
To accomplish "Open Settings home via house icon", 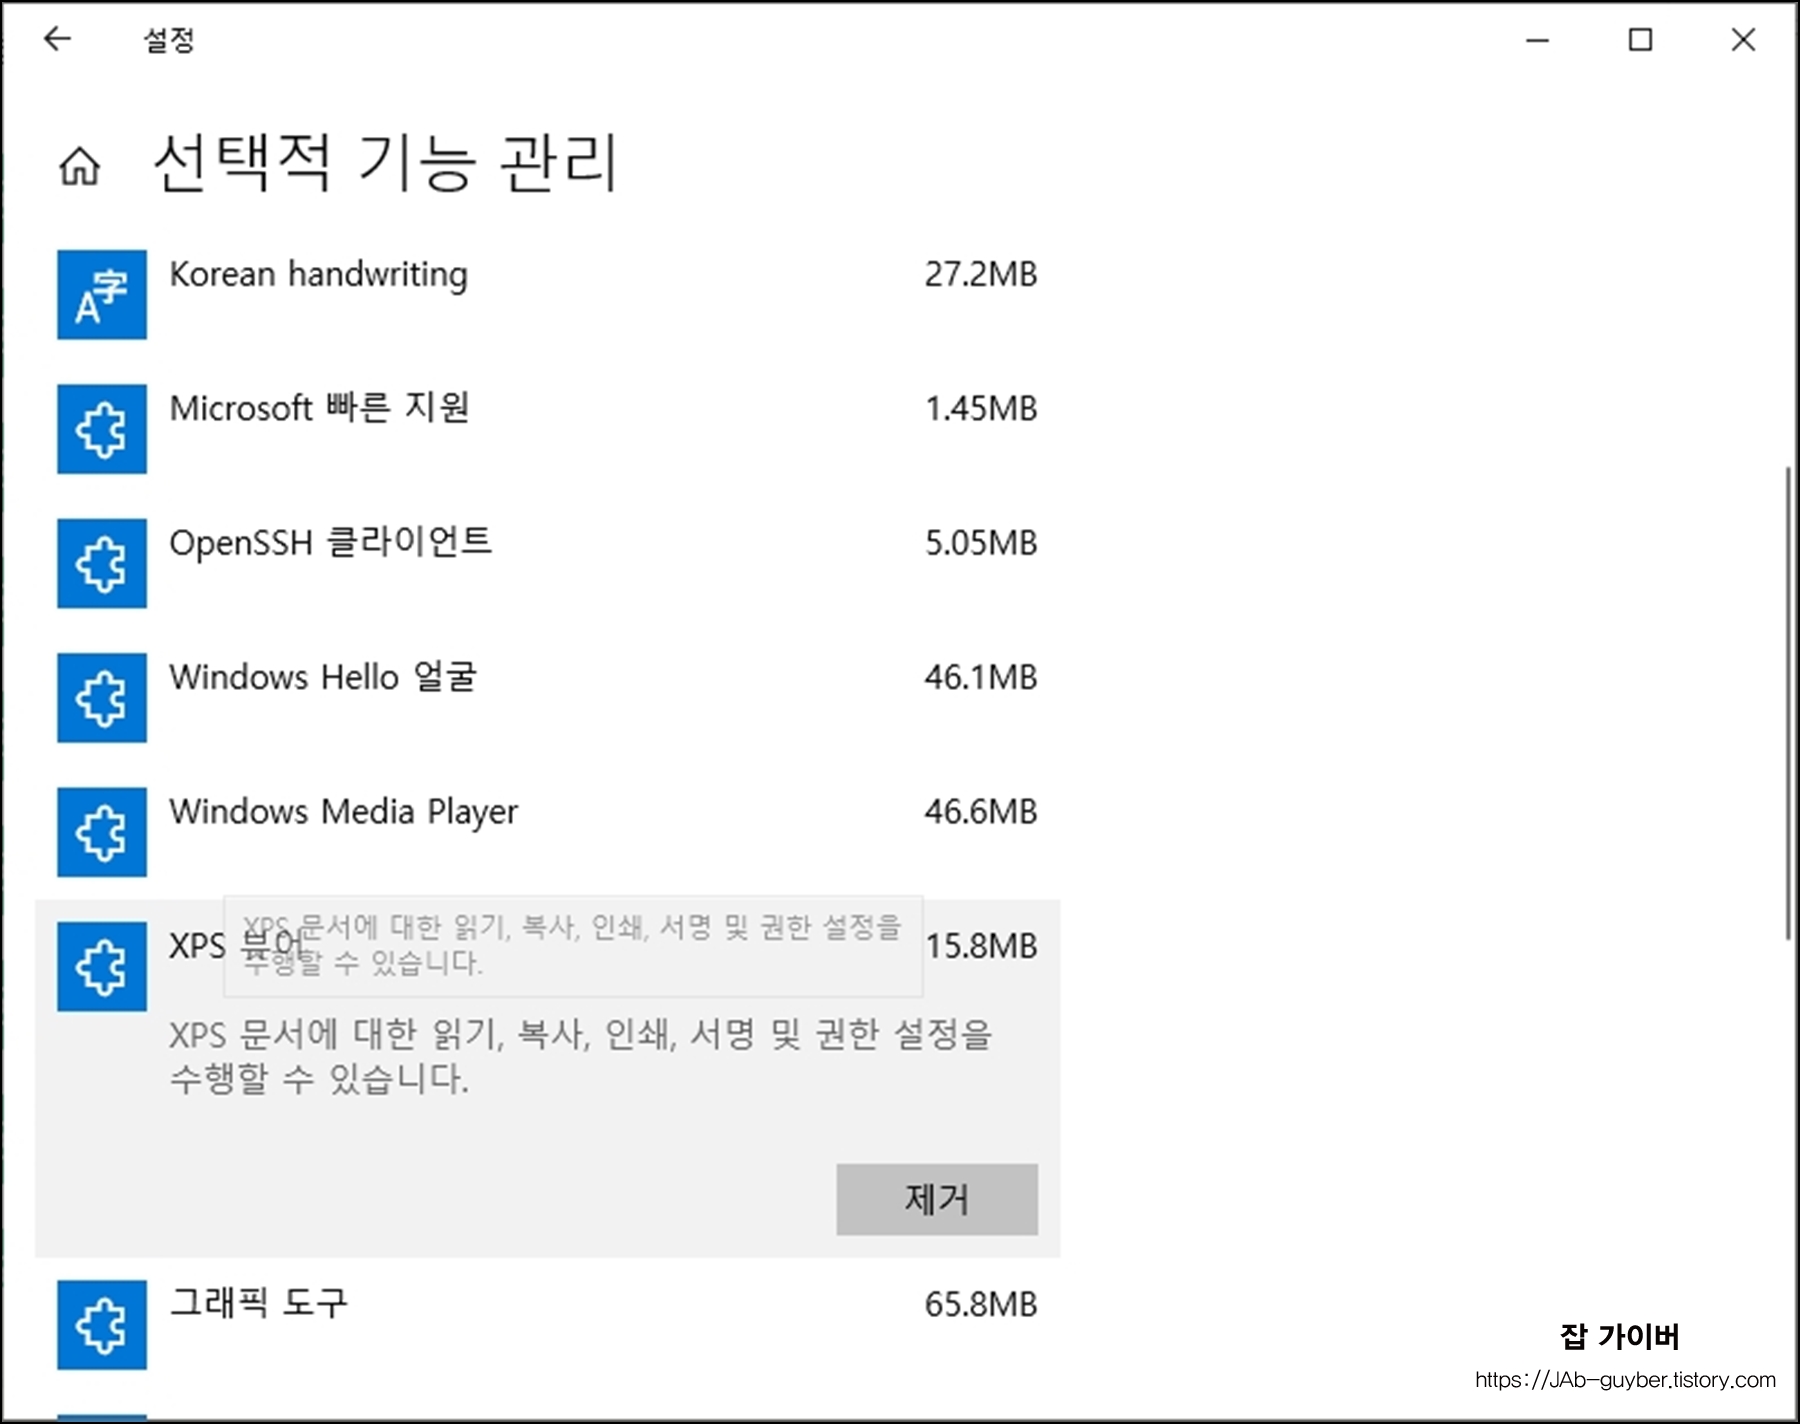I will click(x=80, y=166).
